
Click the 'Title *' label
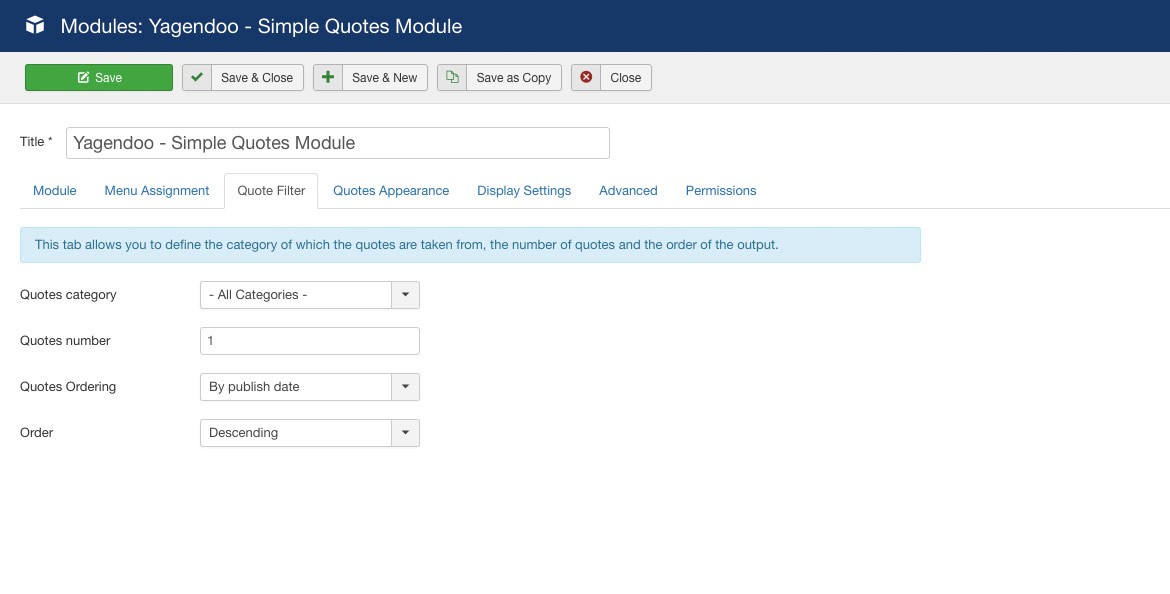click(36, 142)
